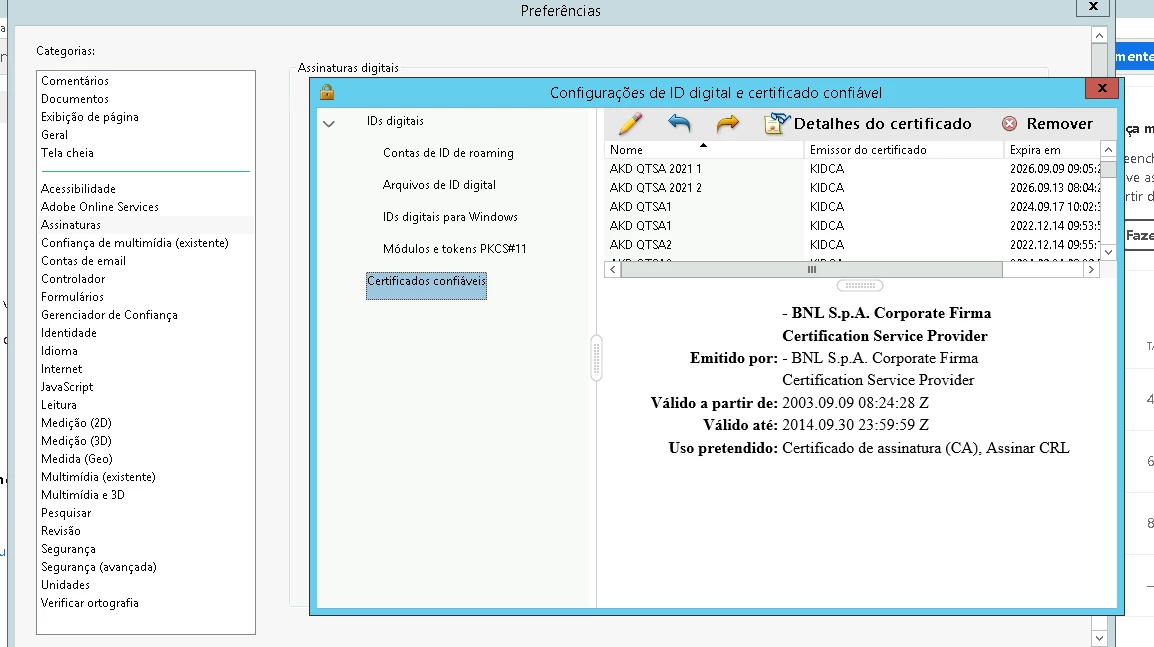Sort by Emissor do certificado column
Viewport: 1154px width, 647px height.
904,149
